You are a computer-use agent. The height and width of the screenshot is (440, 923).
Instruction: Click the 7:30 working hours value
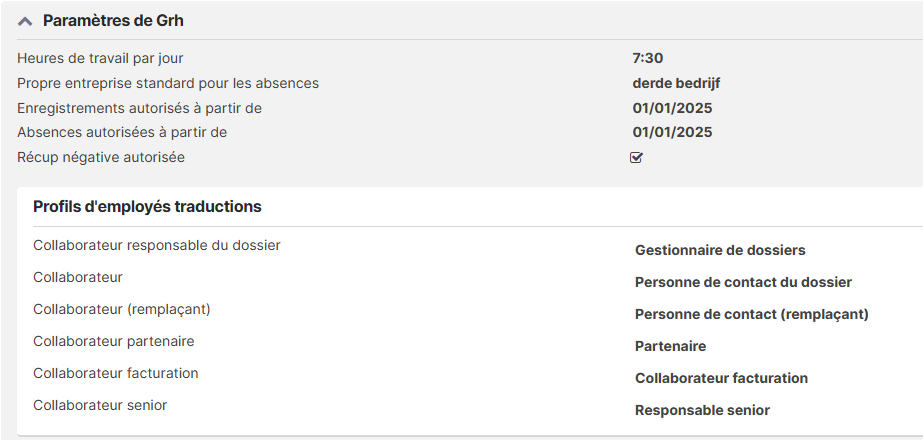pos(647,58)
